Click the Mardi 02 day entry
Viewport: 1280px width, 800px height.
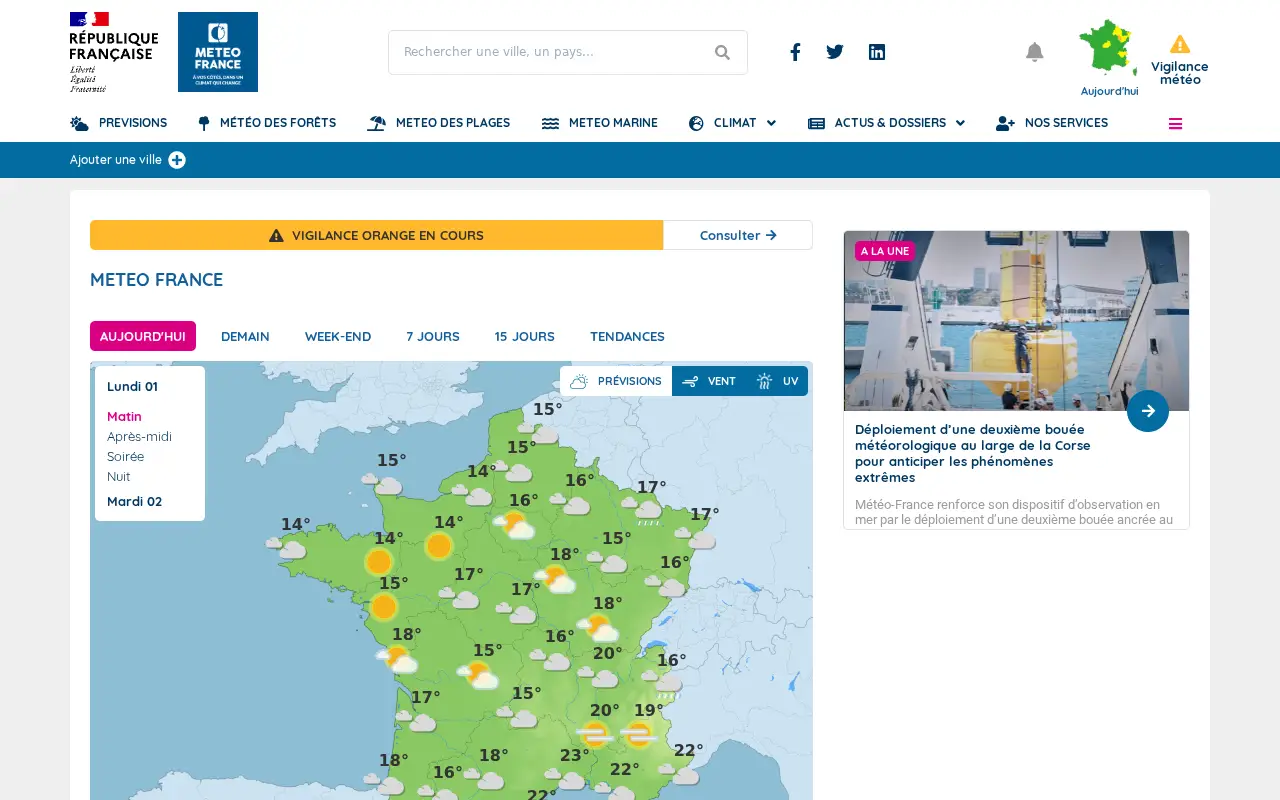click(x=134, y=501)
